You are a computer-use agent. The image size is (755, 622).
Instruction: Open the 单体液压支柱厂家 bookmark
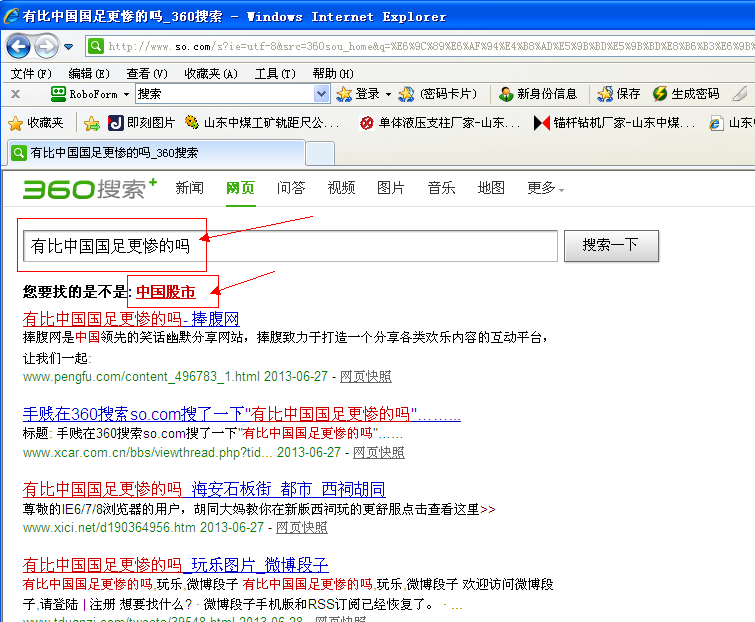pyautogui.click(x=440, y=123)
